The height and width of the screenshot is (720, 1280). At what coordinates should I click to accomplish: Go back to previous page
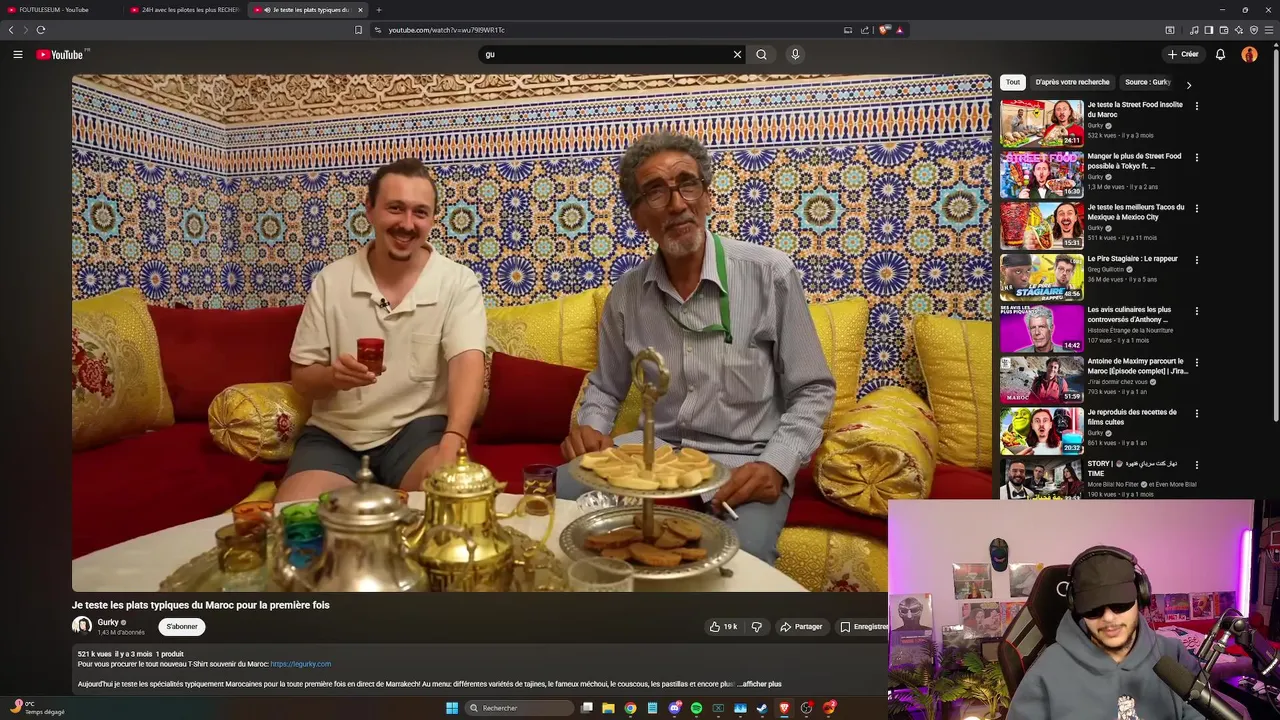click(x=11, y=30)
